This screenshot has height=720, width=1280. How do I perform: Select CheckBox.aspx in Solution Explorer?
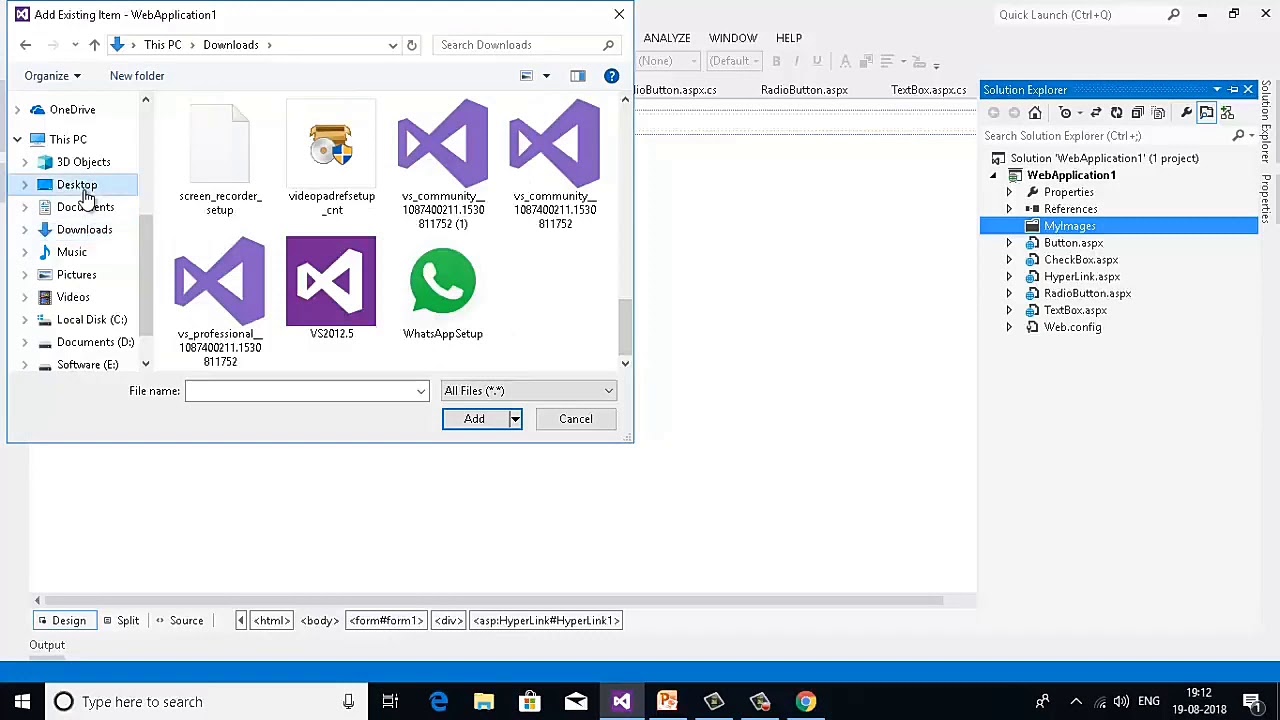click(1080, 260)
